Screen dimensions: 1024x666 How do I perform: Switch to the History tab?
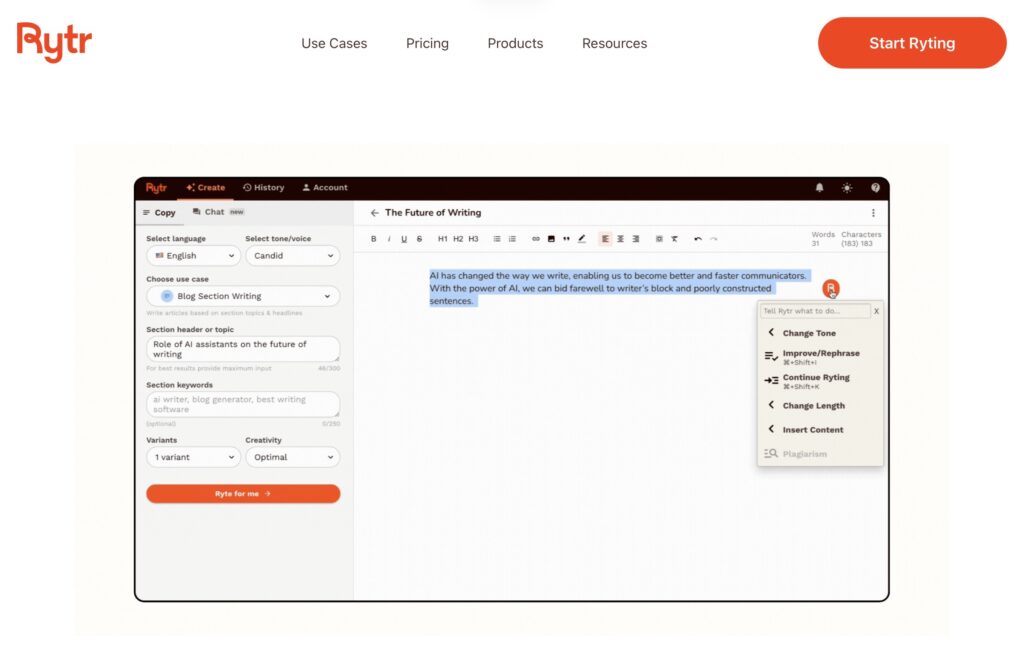(264, 187)
